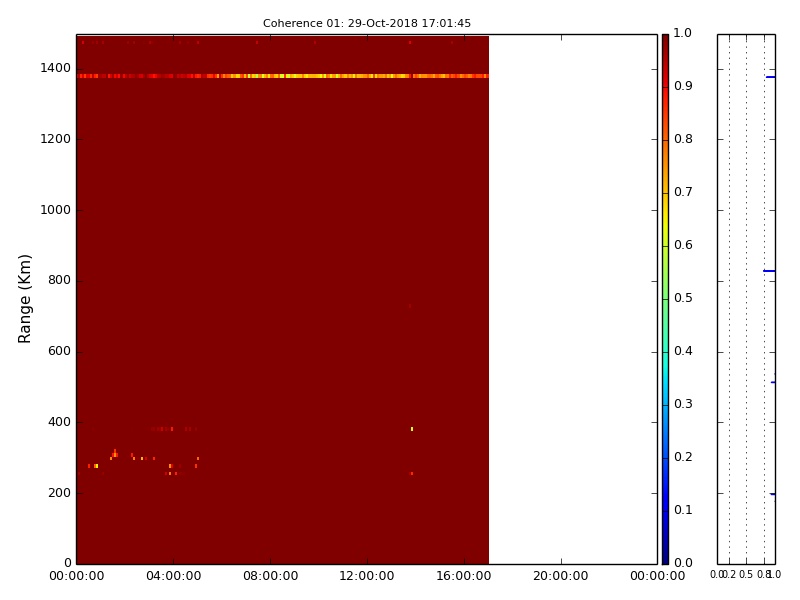Click the colorbar 0.6 label
Screen dimensions: 800x600
coord(683,245)
